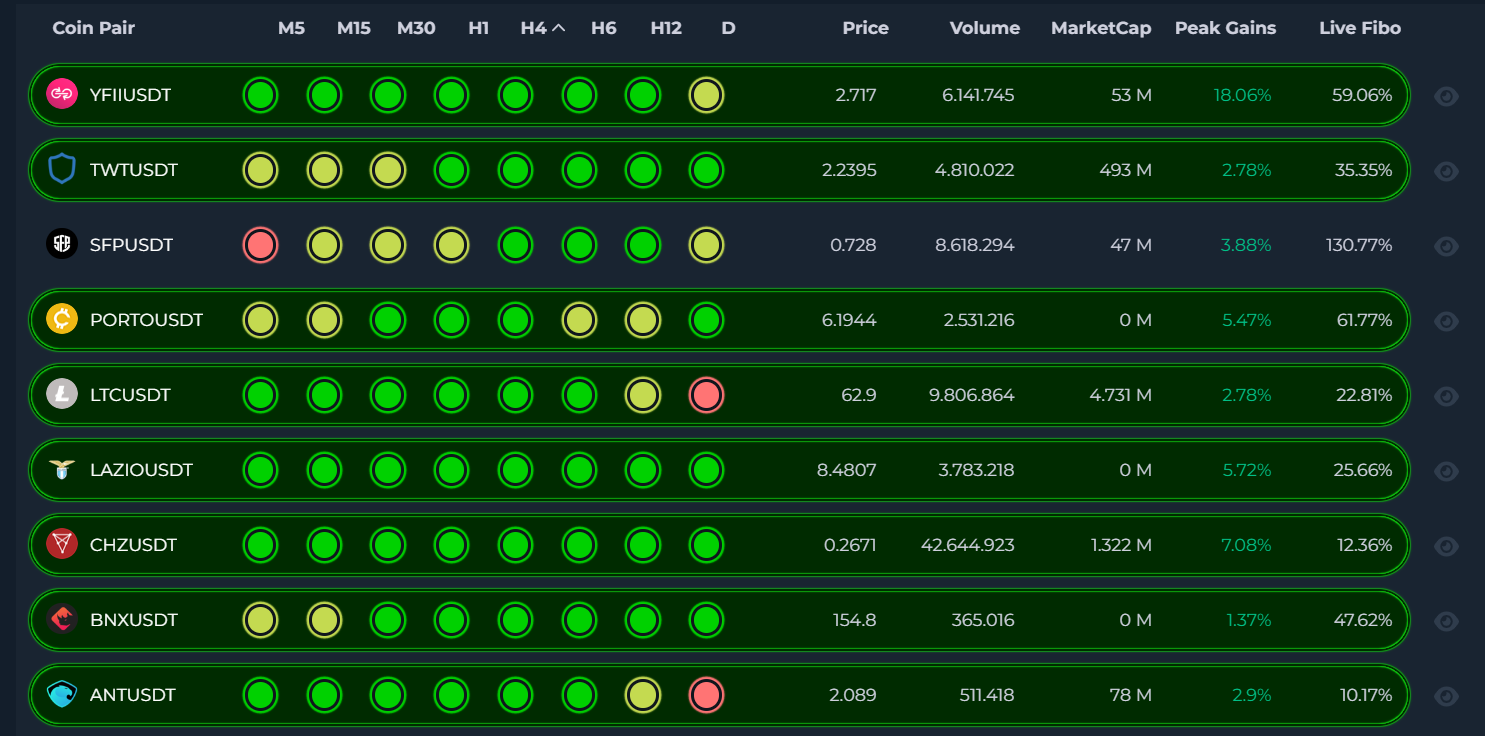Image resolution: width=1485 pixels, height=736 pixels.
Task: Toggle the eye icon for PORTOUSDT
Action: pyautogui.click(x=1446, y=321)
